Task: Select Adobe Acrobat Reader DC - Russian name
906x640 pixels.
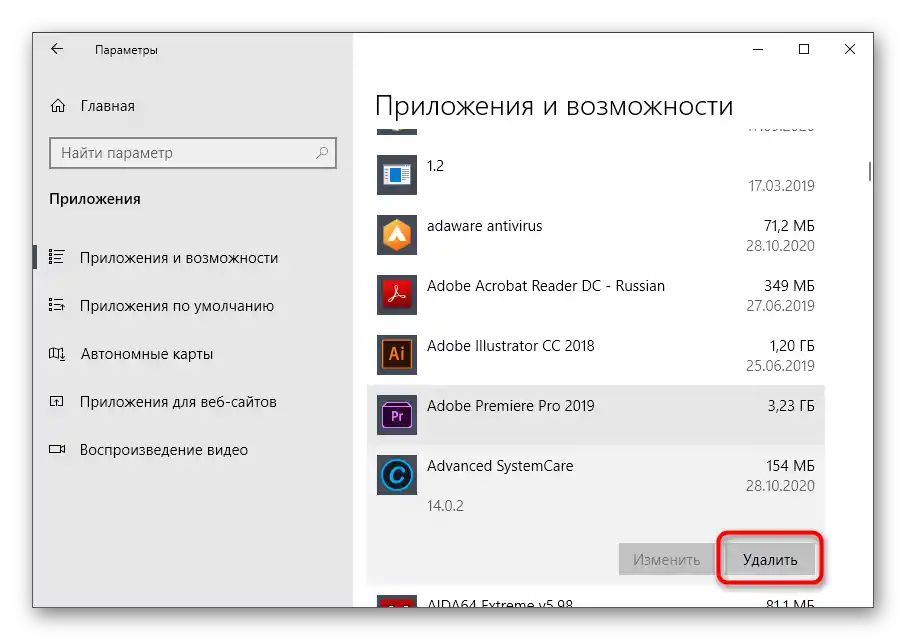Action: (546, 286)
